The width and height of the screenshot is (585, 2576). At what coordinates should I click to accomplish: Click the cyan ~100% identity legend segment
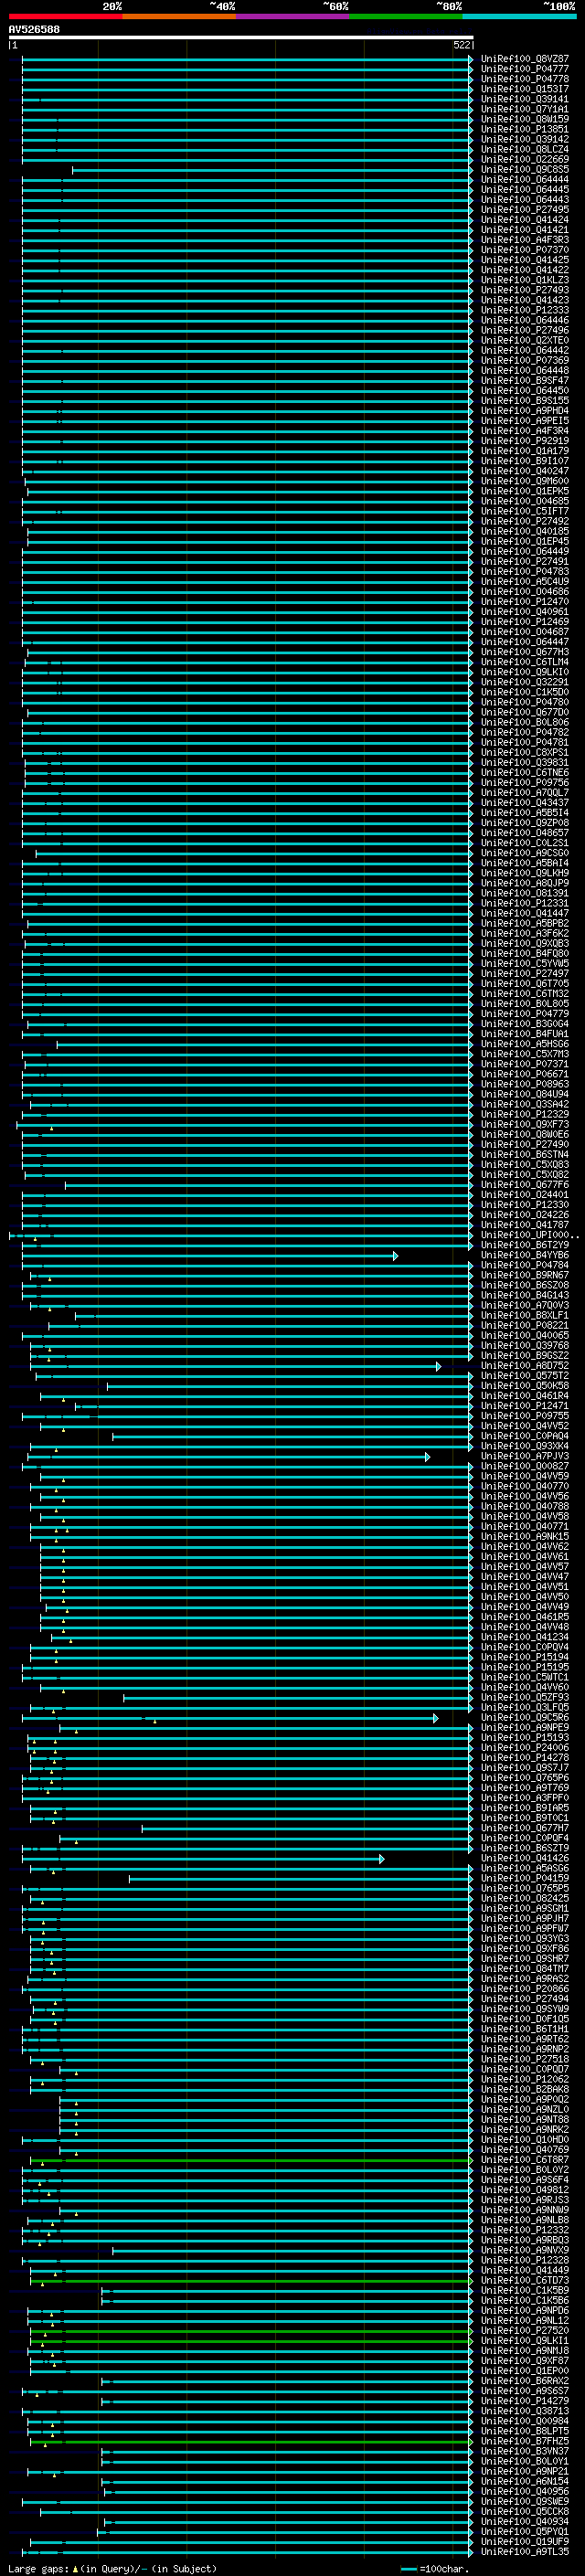(519, 16)
